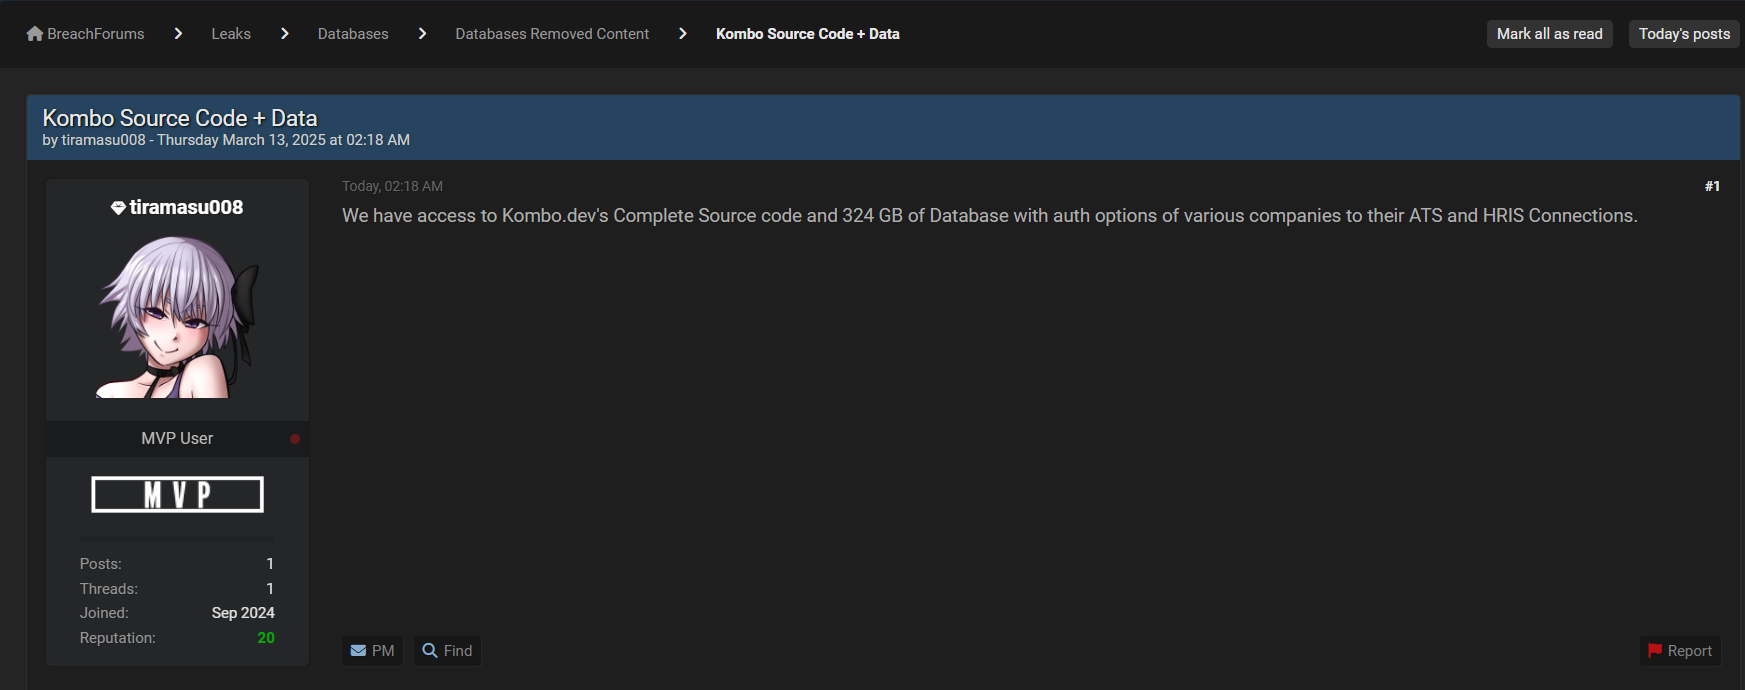This screenshot has height=690, width=1745.
Task: Click the user's anime avatar image
Action: [x=178, y=316]
